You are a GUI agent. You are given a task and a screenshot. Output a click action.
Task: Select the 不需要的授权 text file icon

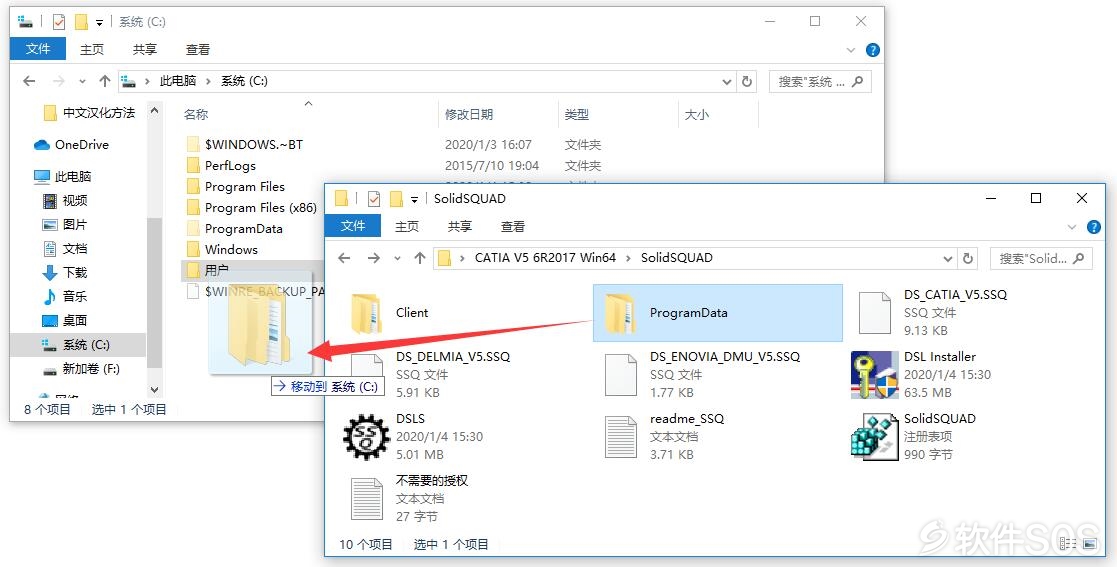click(x=367, y=499)
